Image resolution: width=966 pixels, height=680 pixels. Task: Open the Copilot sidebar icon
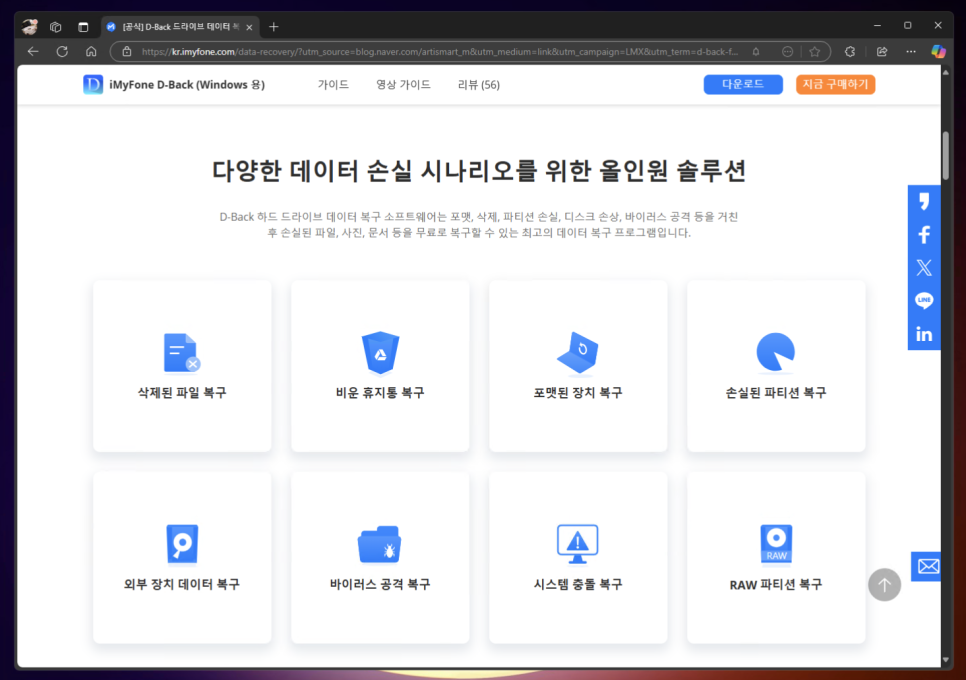coord(938,52)
